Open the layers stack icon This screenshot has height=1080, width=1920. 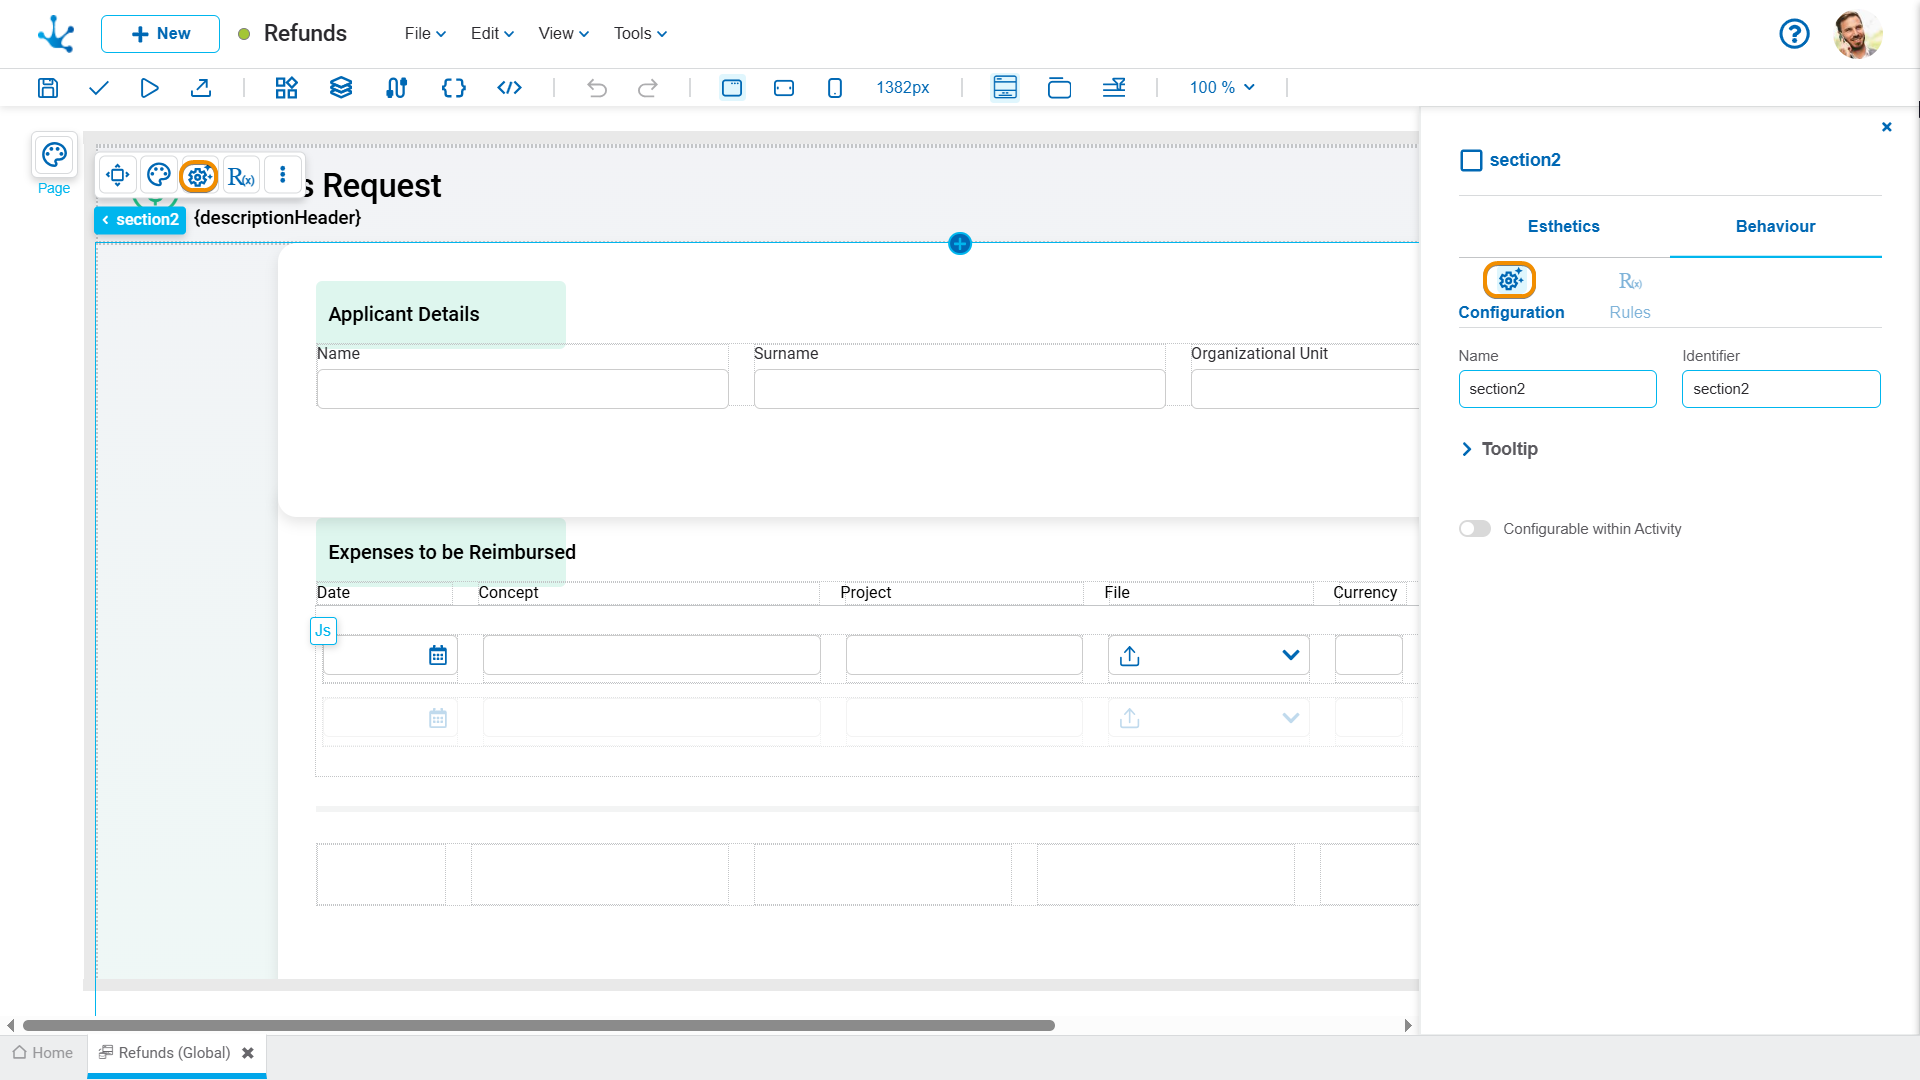click(341, 88)
